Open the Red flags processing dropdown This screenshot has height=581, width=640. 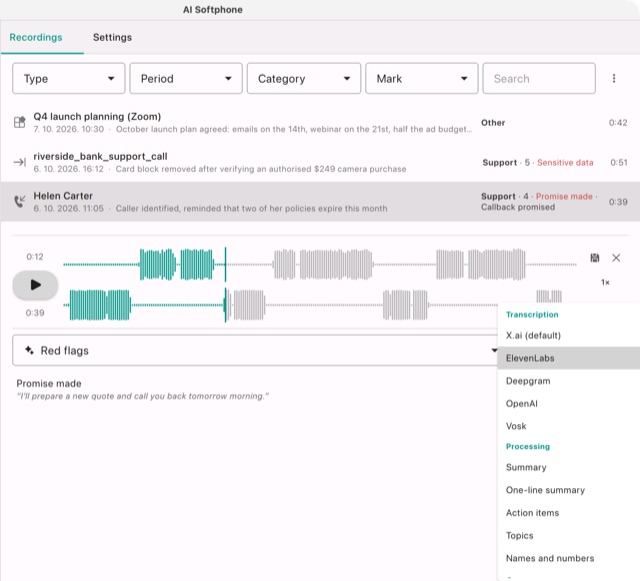click(x=256, y=350)
